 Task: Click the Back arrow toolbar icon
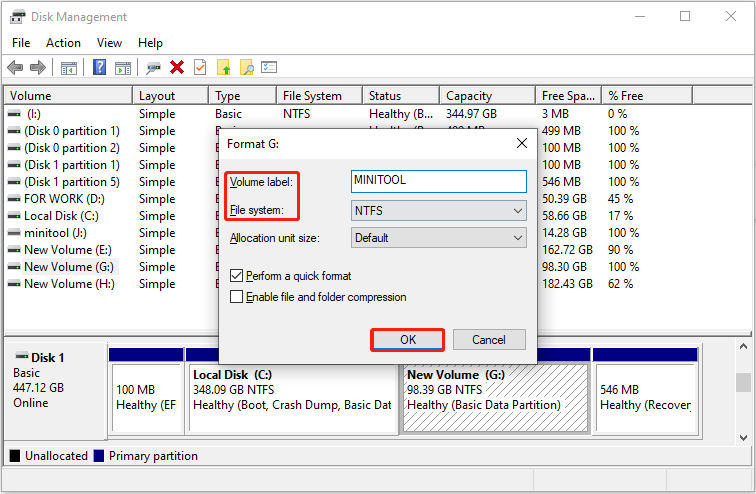pos(15,67)
